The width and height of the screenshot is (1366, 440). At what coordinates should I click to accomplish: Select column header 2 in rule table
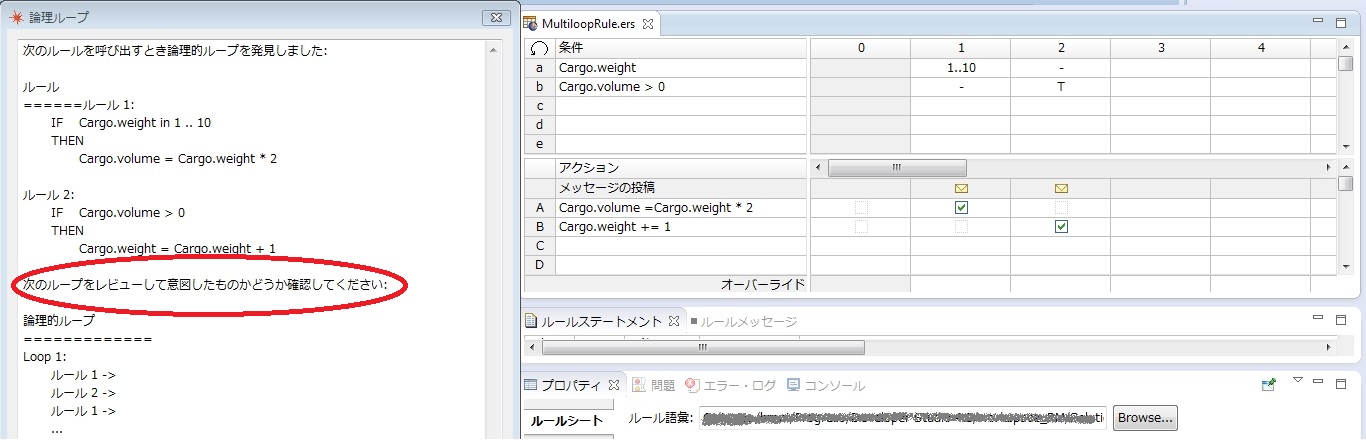pyautogui.click(x=1061, y=48)
